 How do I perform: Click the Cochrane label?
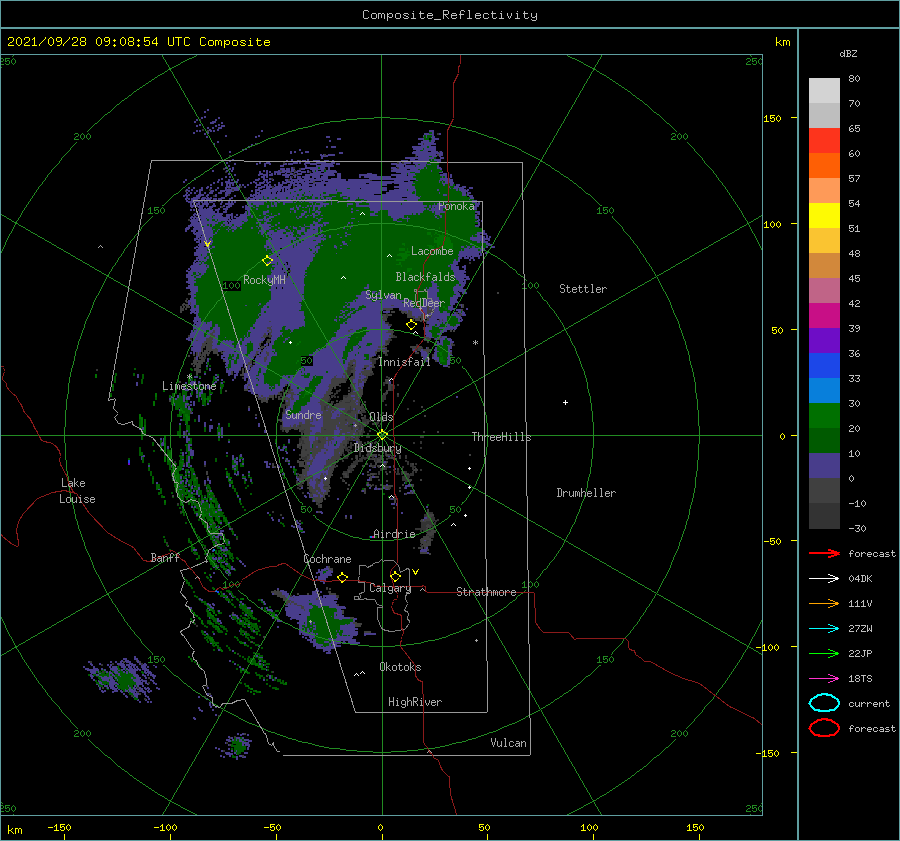point(327,559)
